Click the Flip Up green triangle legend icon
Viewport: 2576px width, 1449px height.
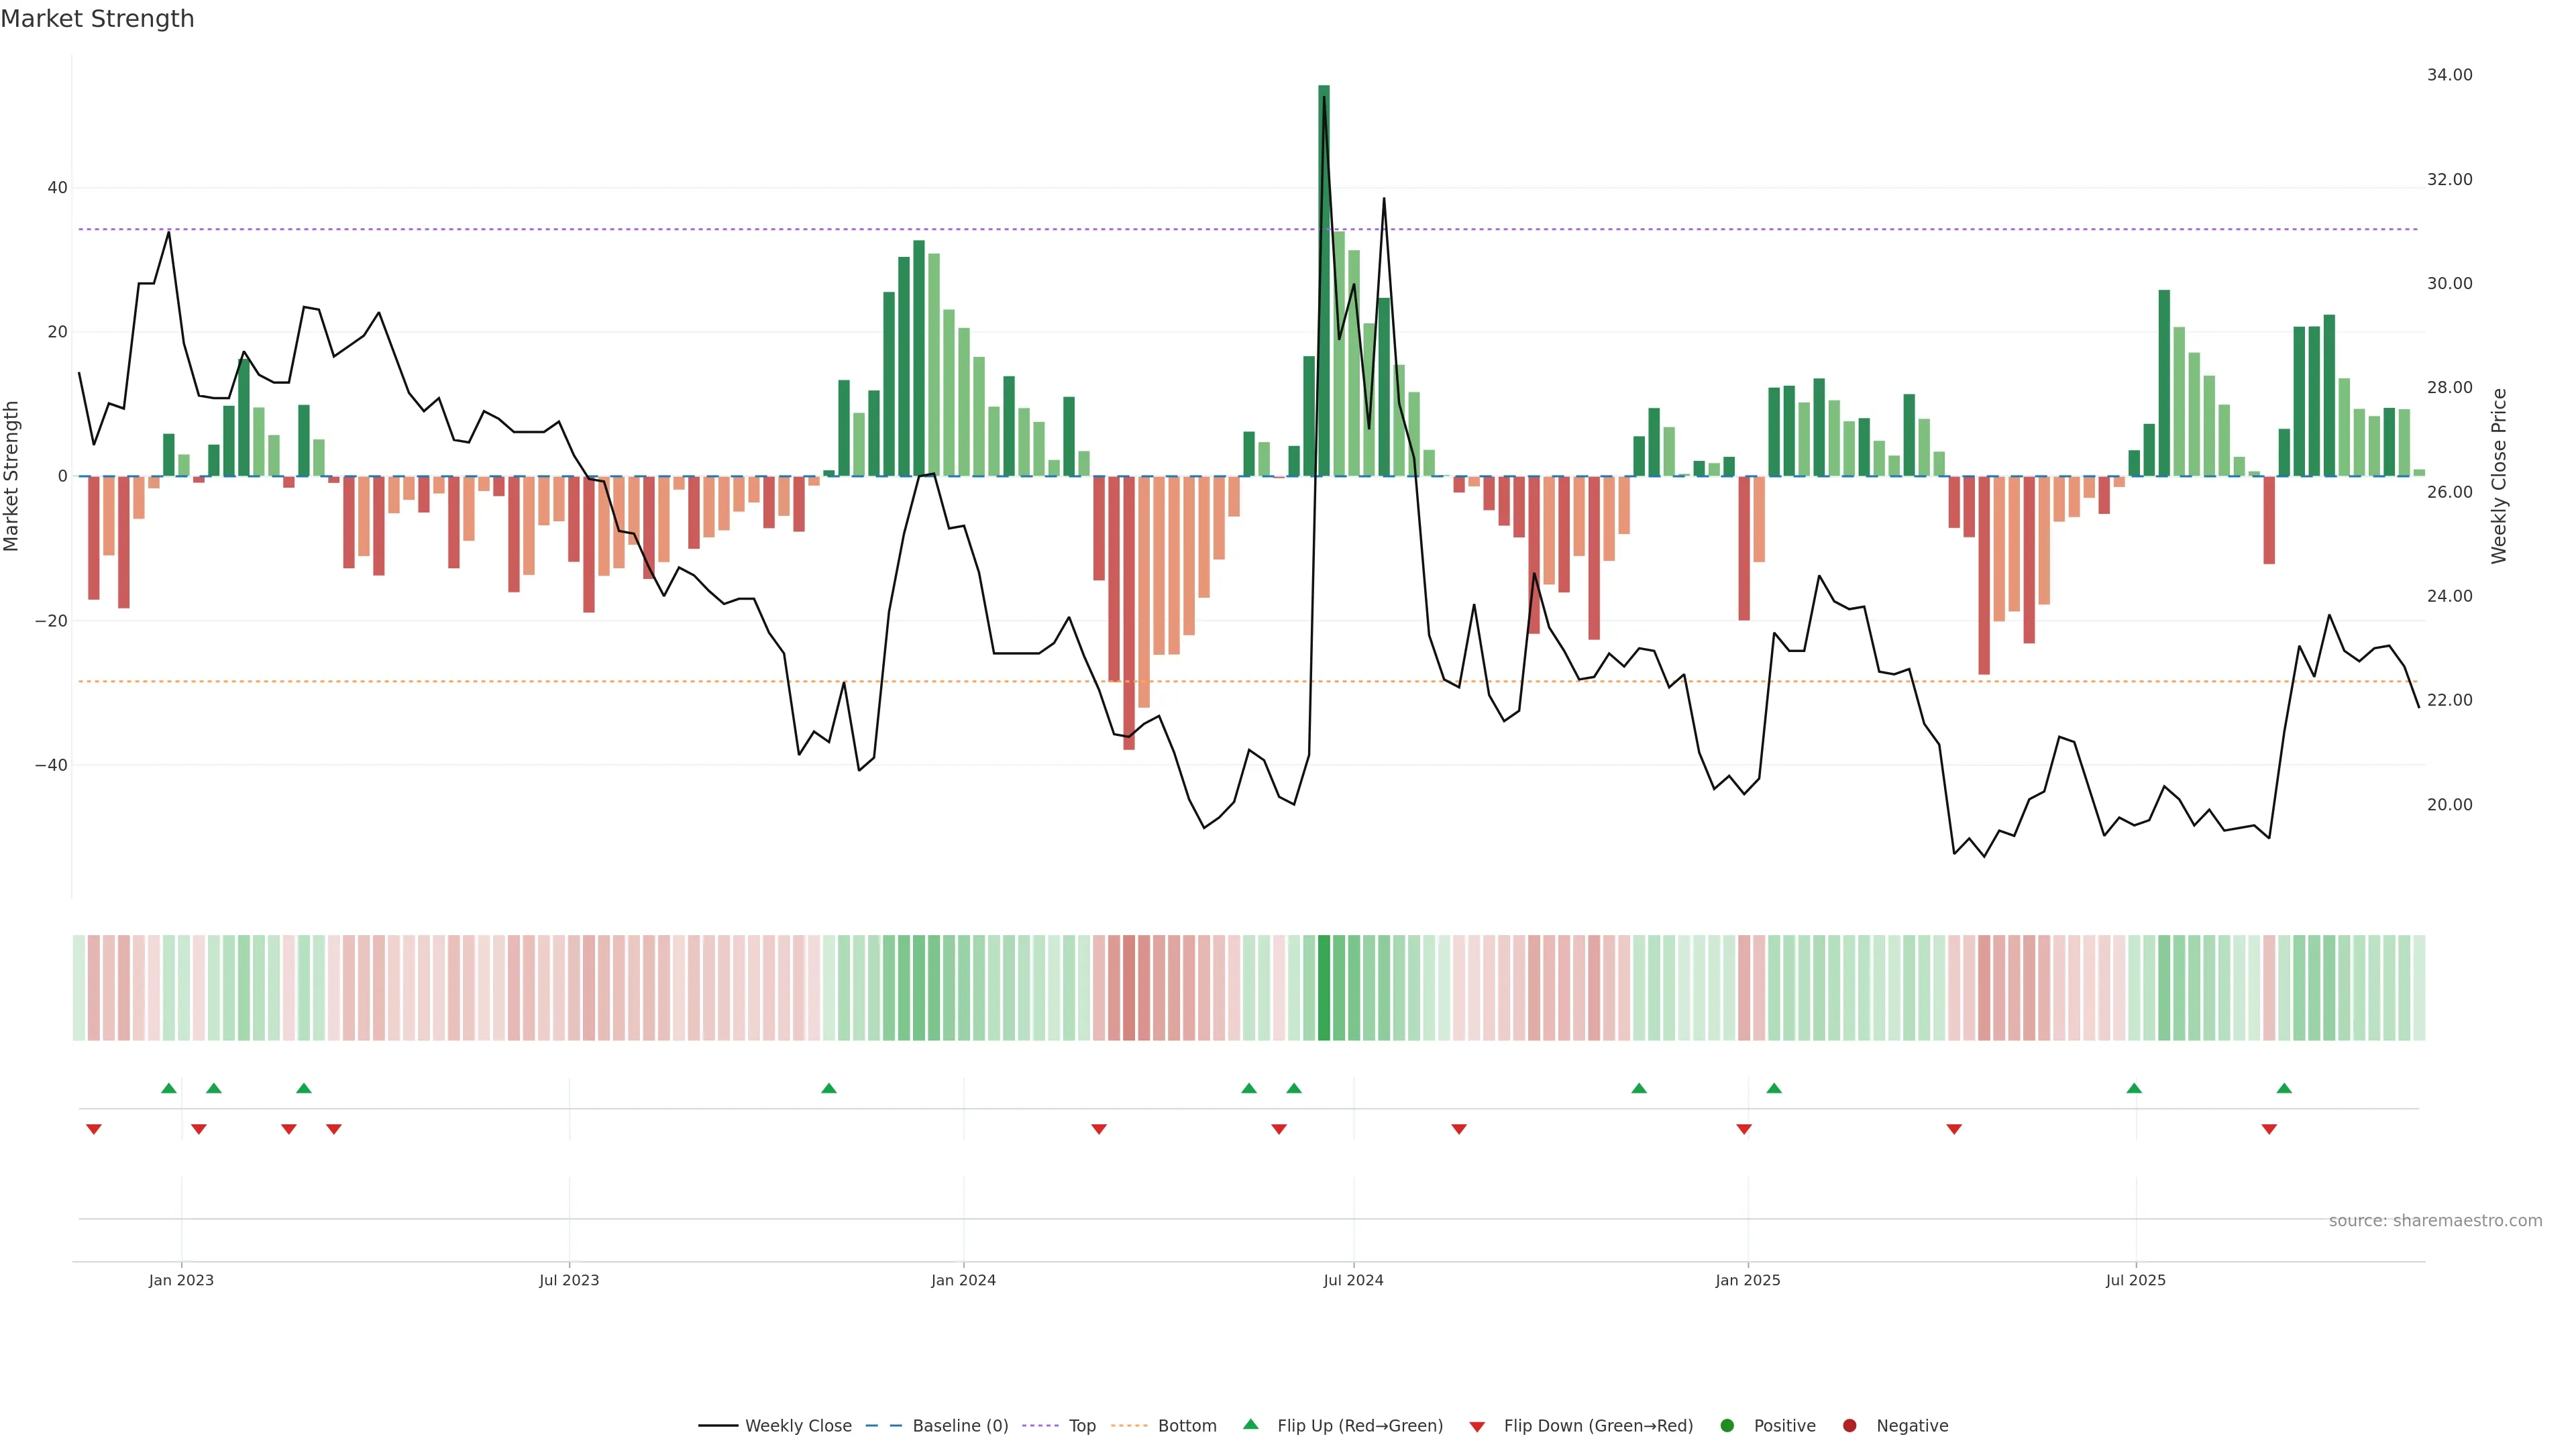click(x=1250, y=1425)
